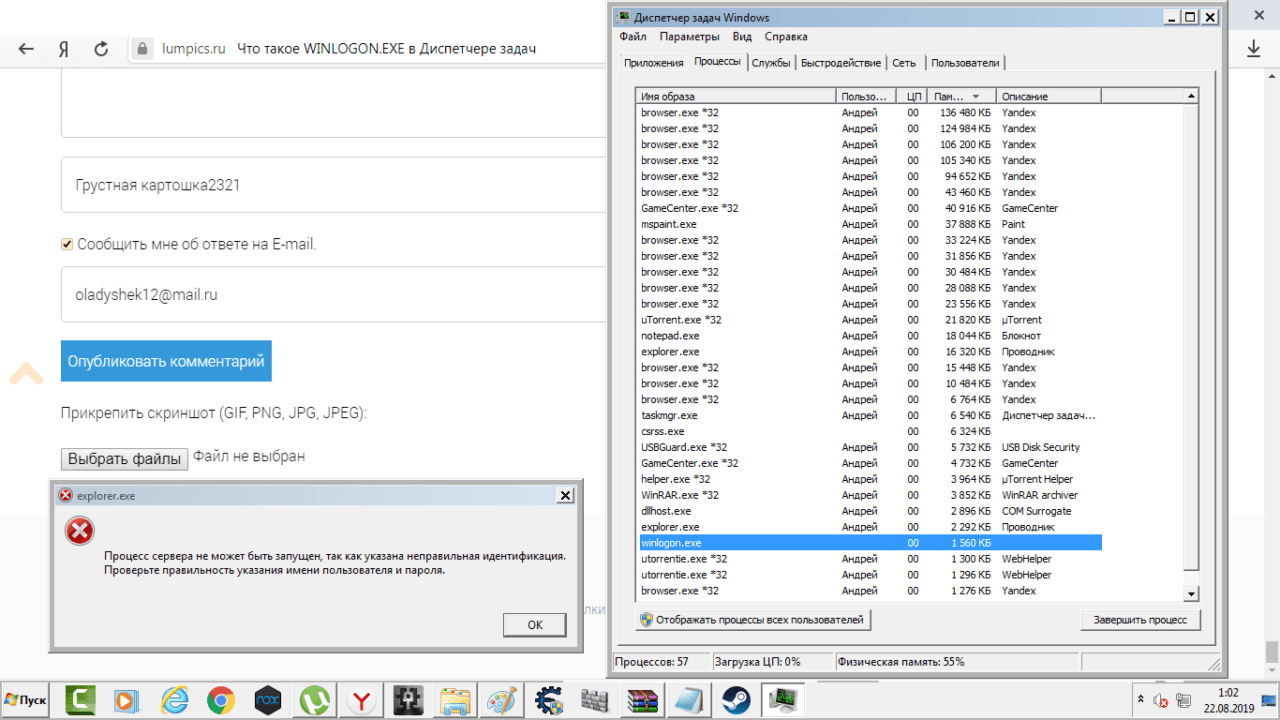
Task: Switch to Приложения tab
Action: [x=653, y=63]
